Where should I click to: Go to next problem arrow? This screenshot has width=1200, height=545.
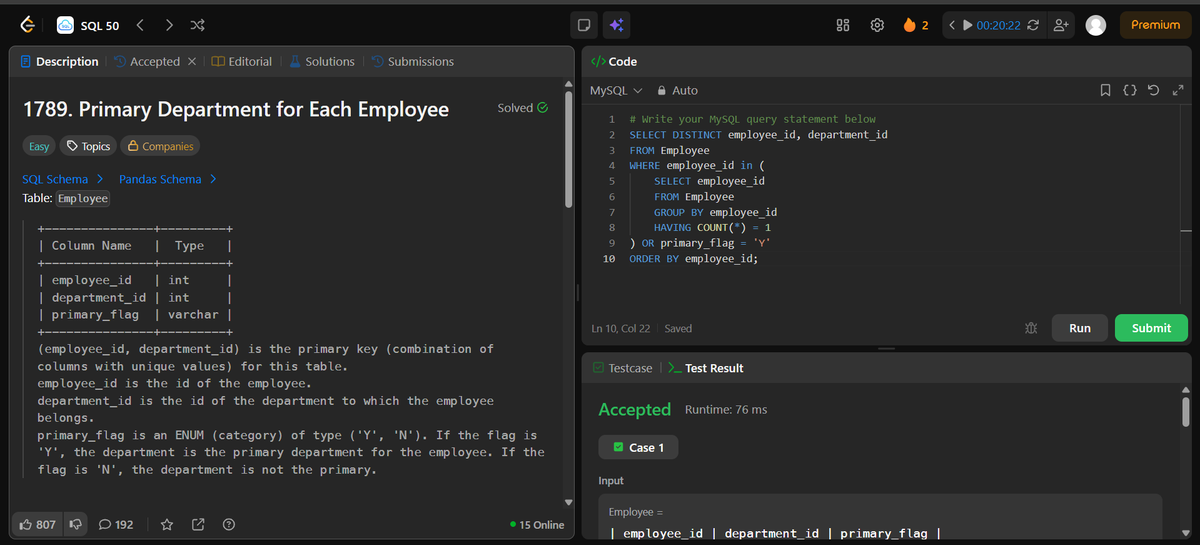167,25
